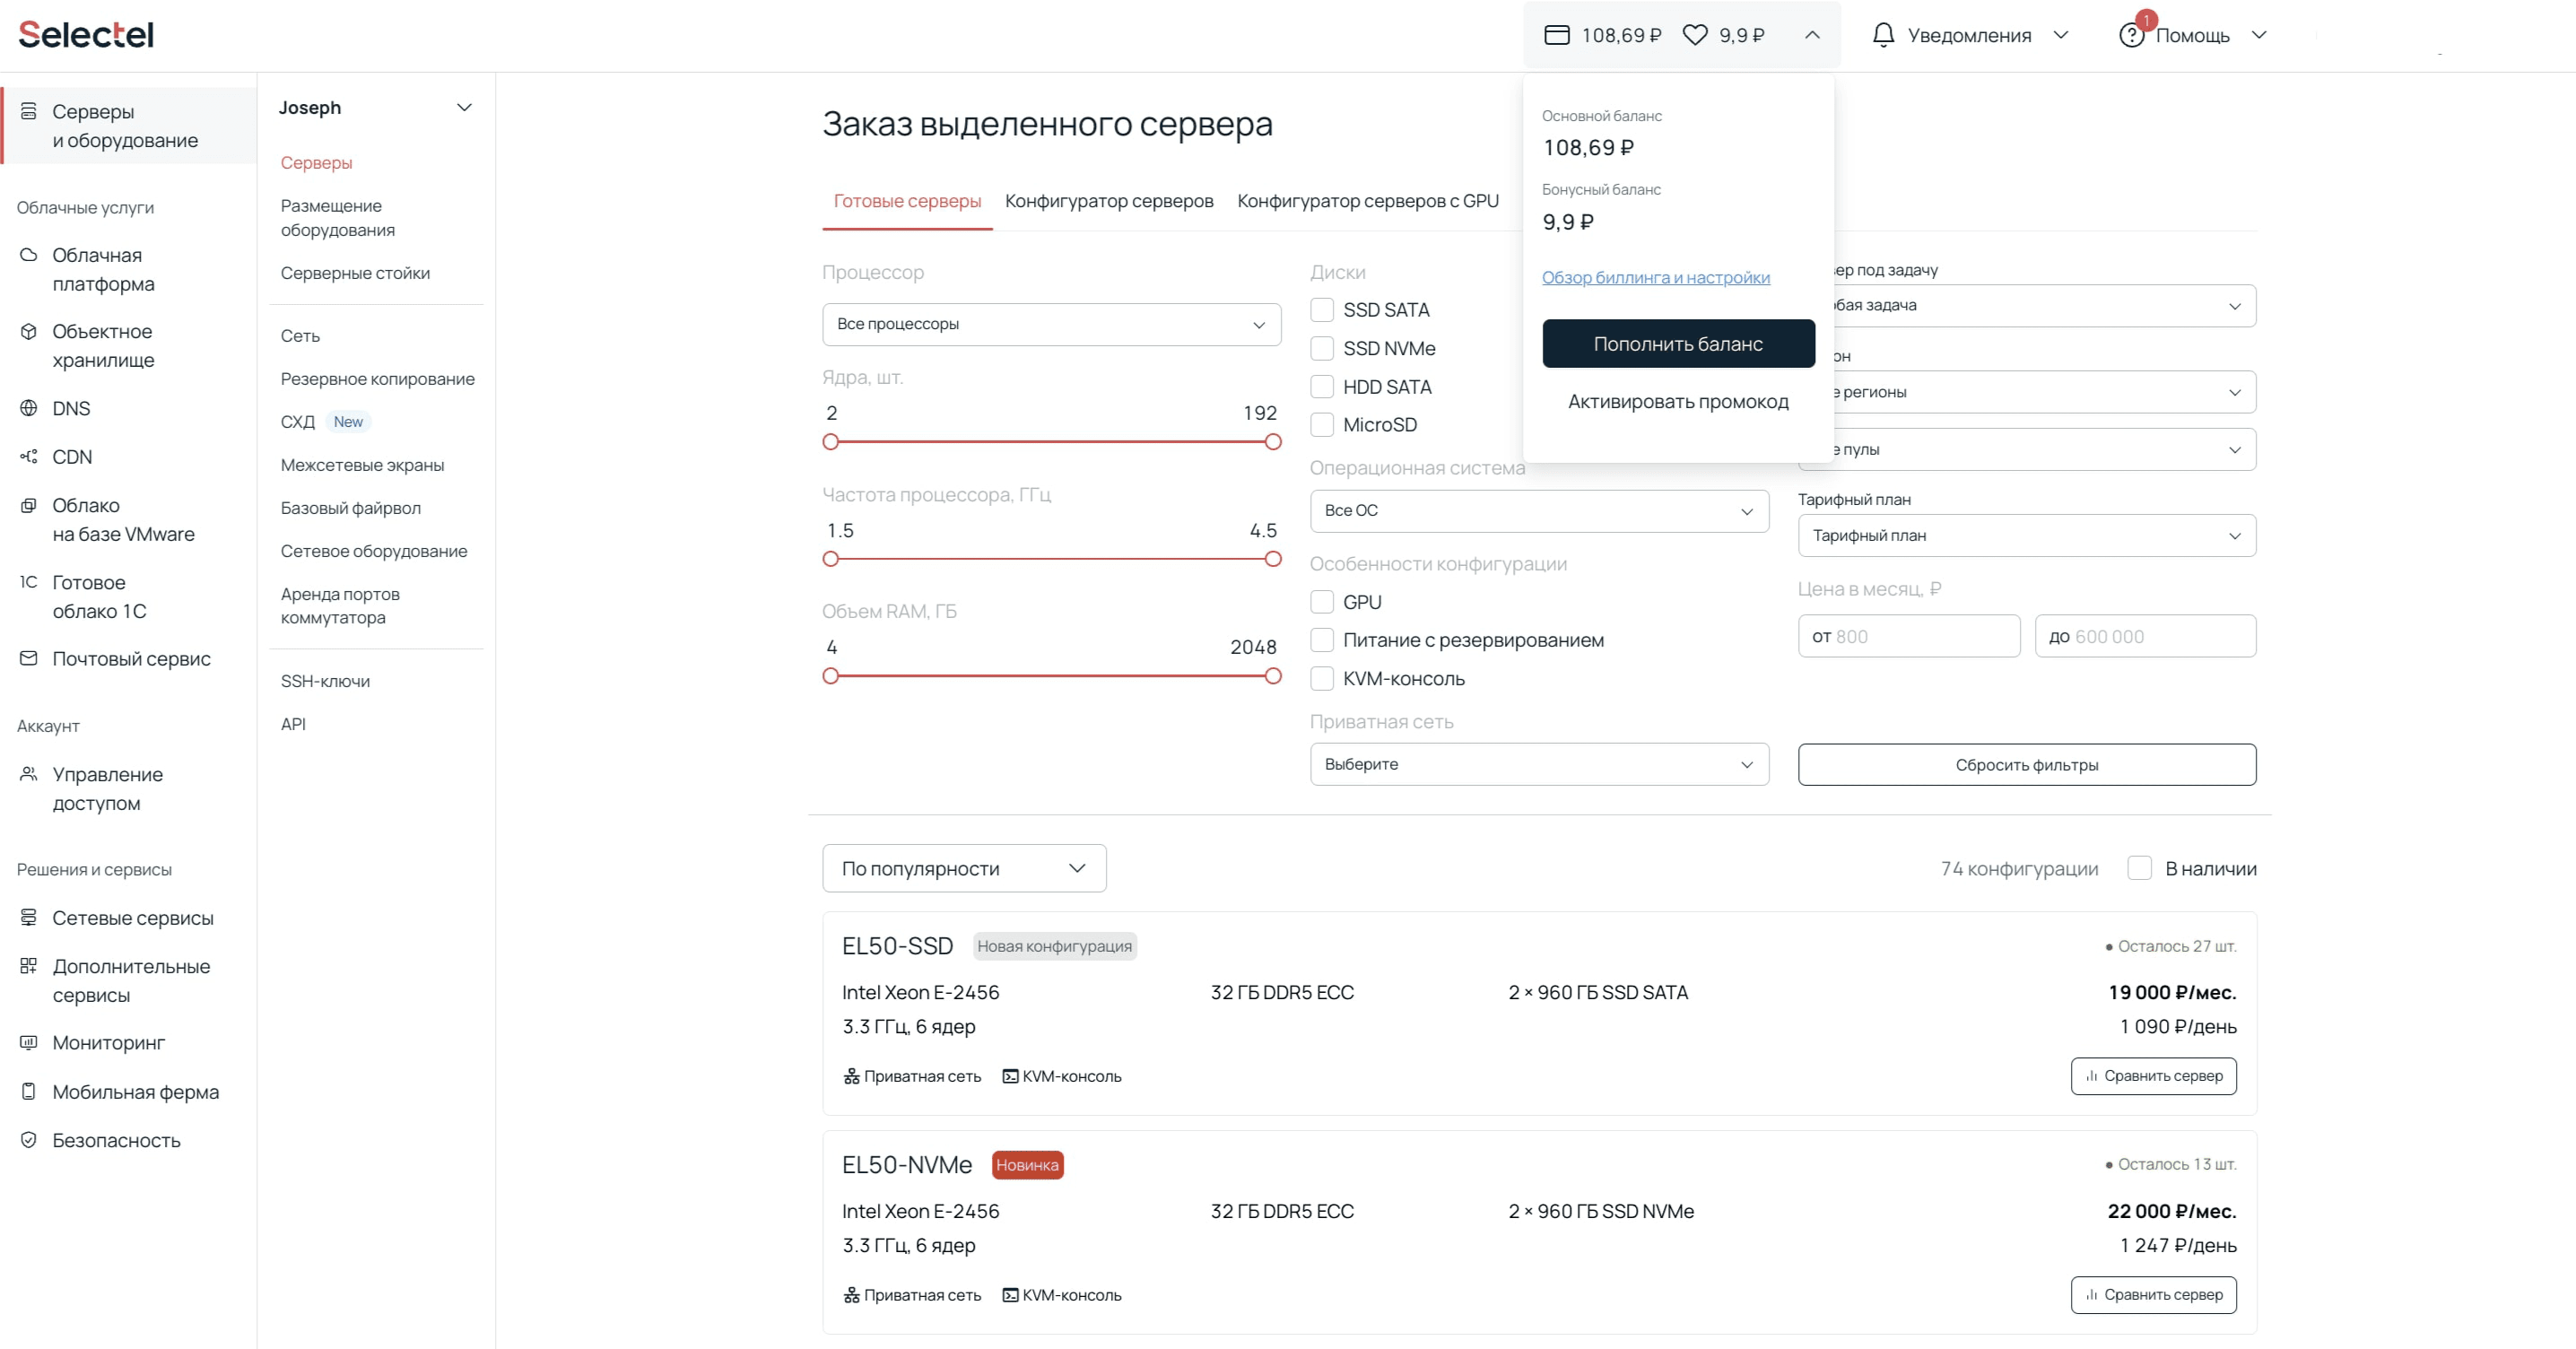Toggle the 'В наличии' checkbox
The width and height of the screenshot is (2576, 1349).
tap(2139, 868)
